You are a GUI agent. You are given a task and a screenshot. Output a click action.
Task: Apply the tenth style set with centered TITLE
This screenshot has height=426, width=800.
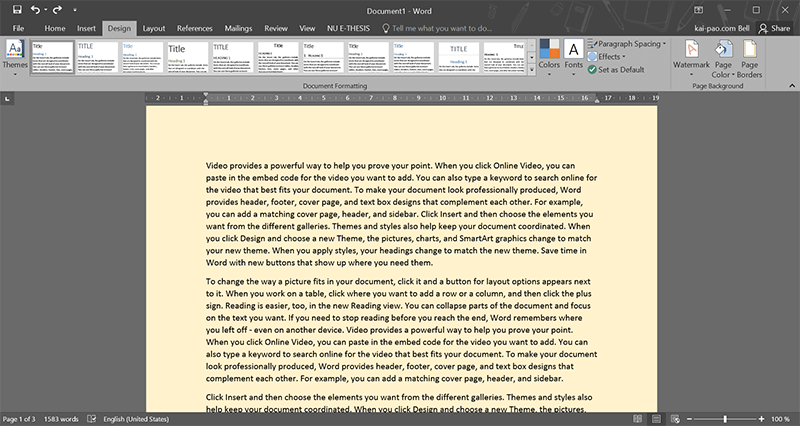tap(458, 57)
